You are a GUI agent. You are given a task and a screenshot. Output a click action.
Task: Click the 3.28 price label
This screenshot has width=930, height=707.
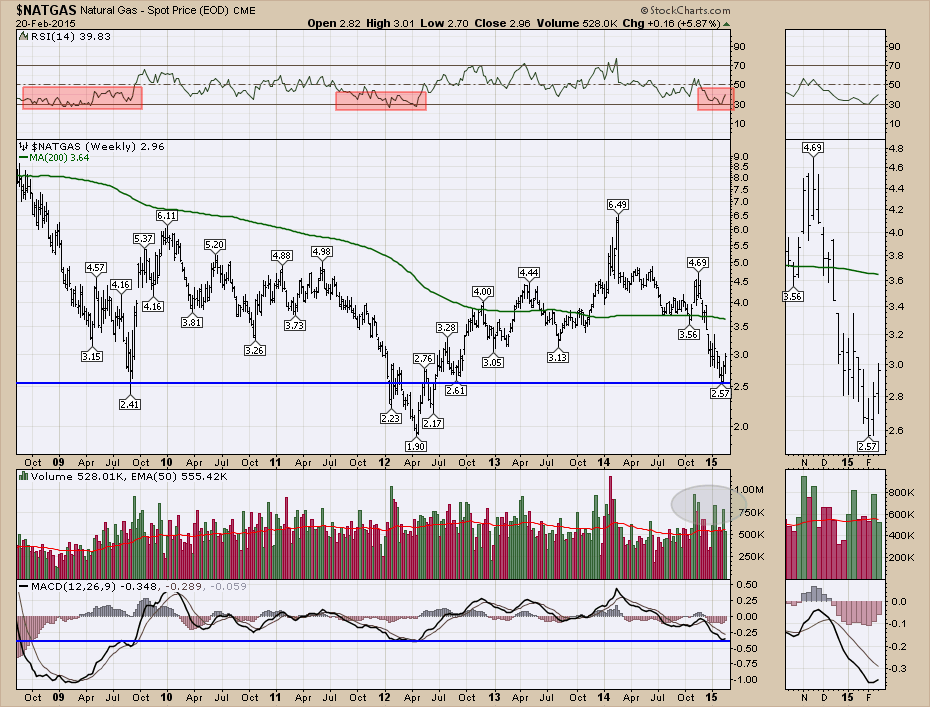click(446, 327)
